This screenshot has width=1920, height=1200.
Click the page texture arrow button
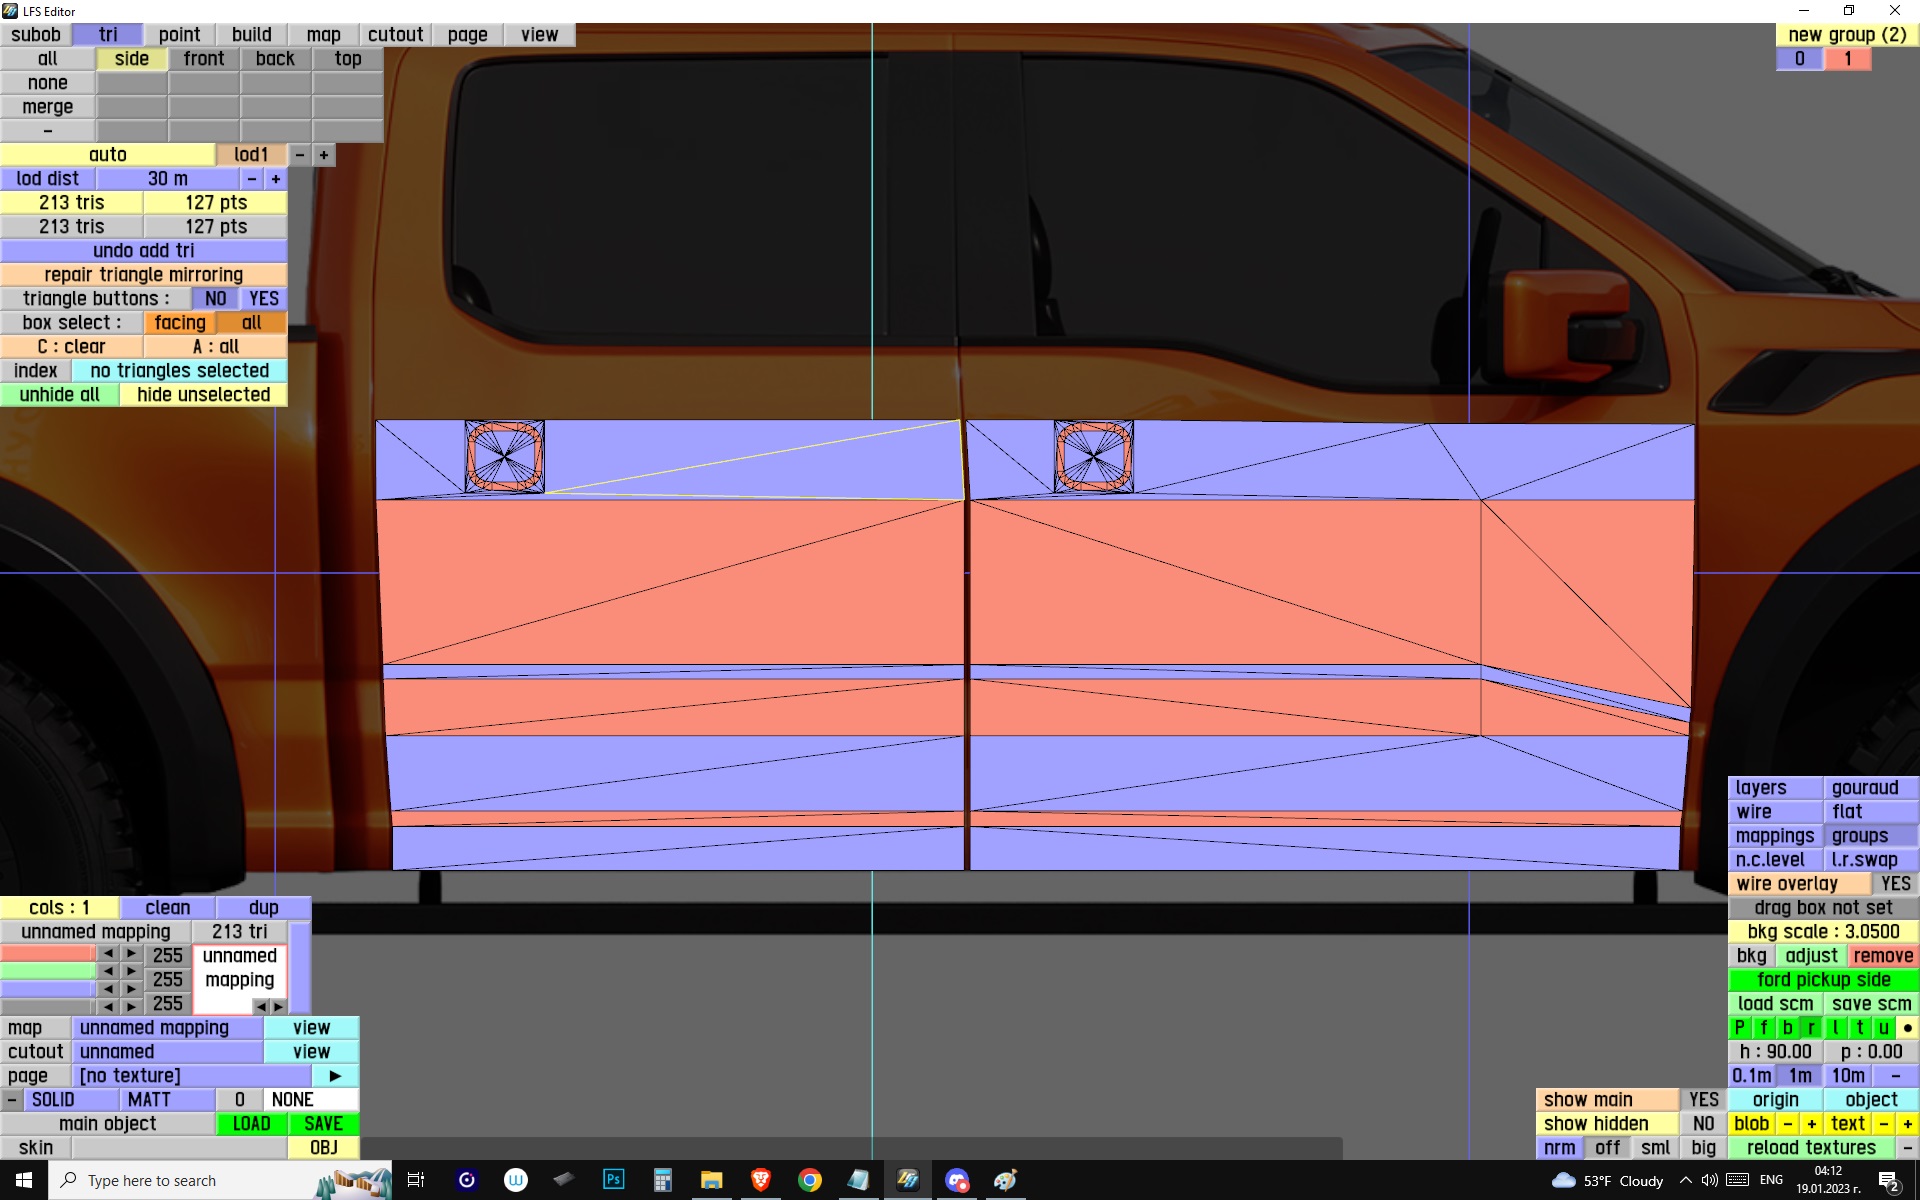335,1076
